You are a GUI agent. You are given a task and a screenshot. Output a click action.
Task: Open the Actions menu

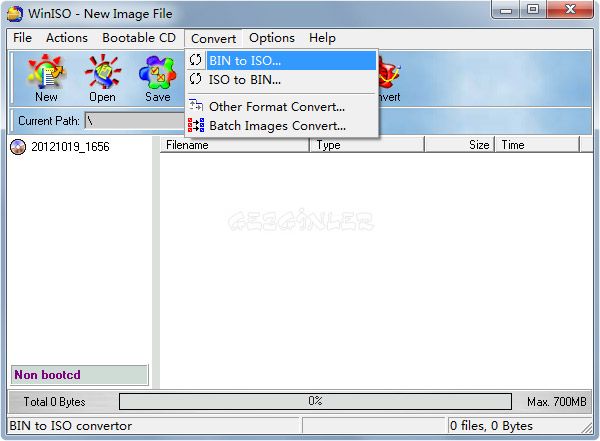coord(67,38)
